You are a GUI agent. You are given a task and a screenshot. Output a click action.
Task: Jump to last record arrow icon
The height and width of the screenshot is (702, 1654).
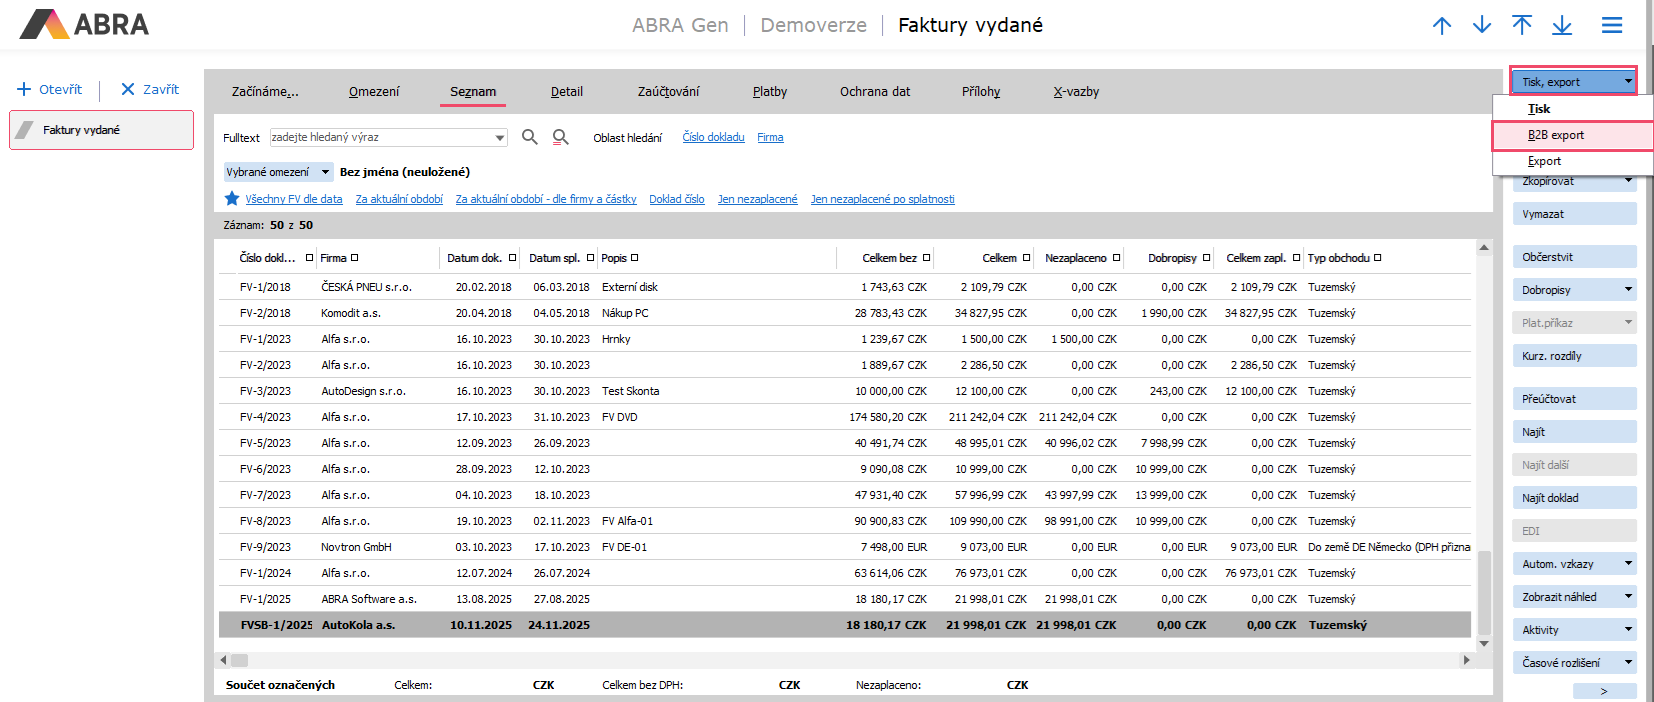pos(1562,26)
